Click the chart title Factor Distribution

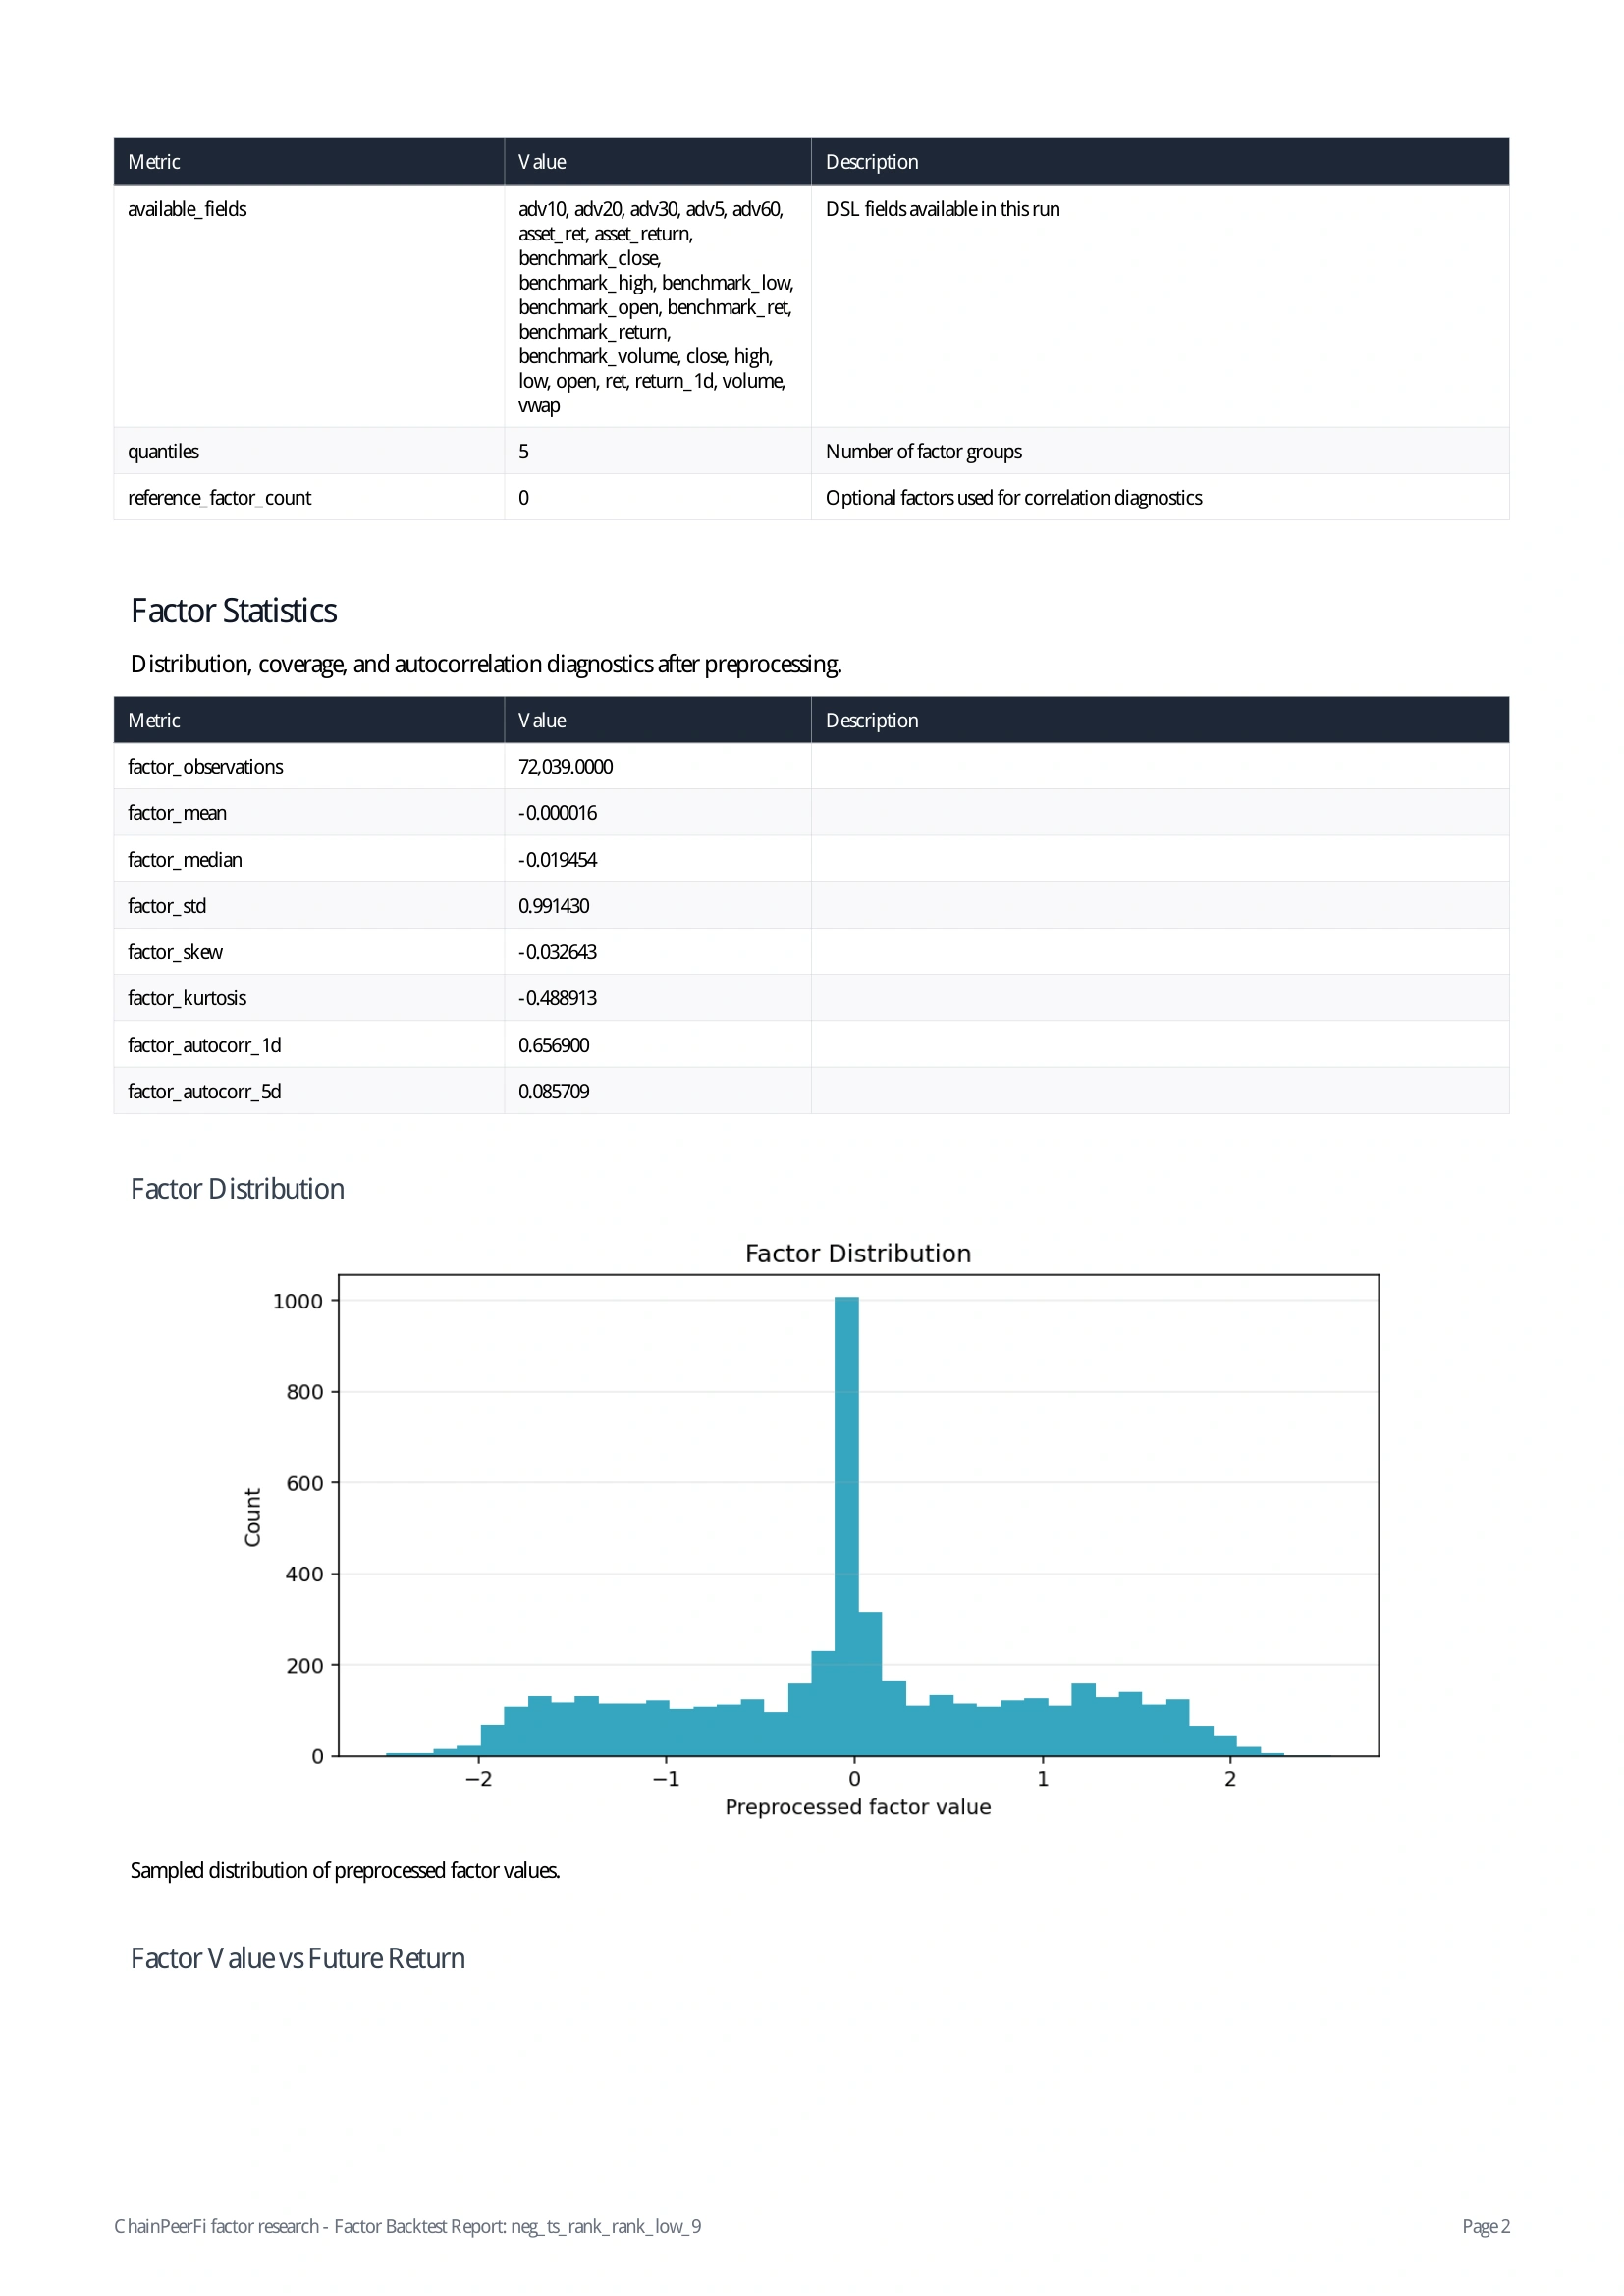click(857, 1252)
